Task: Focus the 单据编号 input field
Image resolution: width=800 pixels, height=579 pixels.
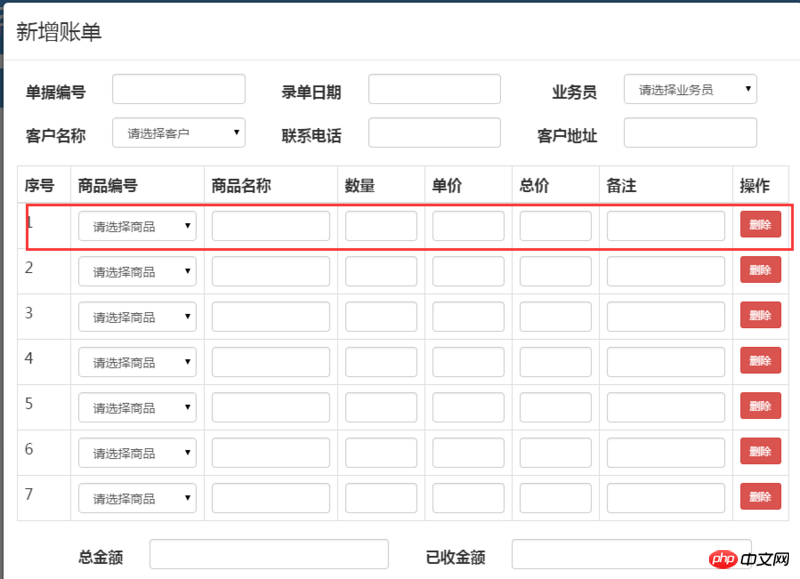Action: coord(179,89)
